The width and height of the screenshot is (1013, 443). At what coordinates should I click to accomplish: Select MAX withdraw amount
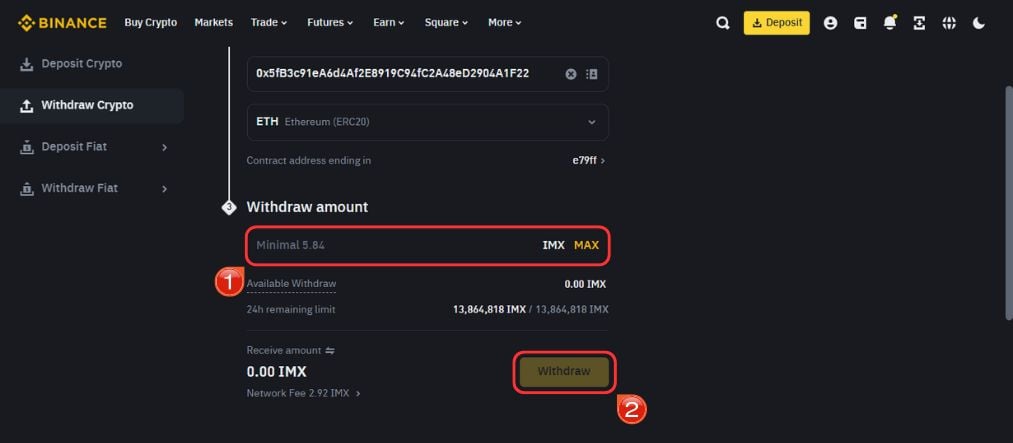click(586, 245)
